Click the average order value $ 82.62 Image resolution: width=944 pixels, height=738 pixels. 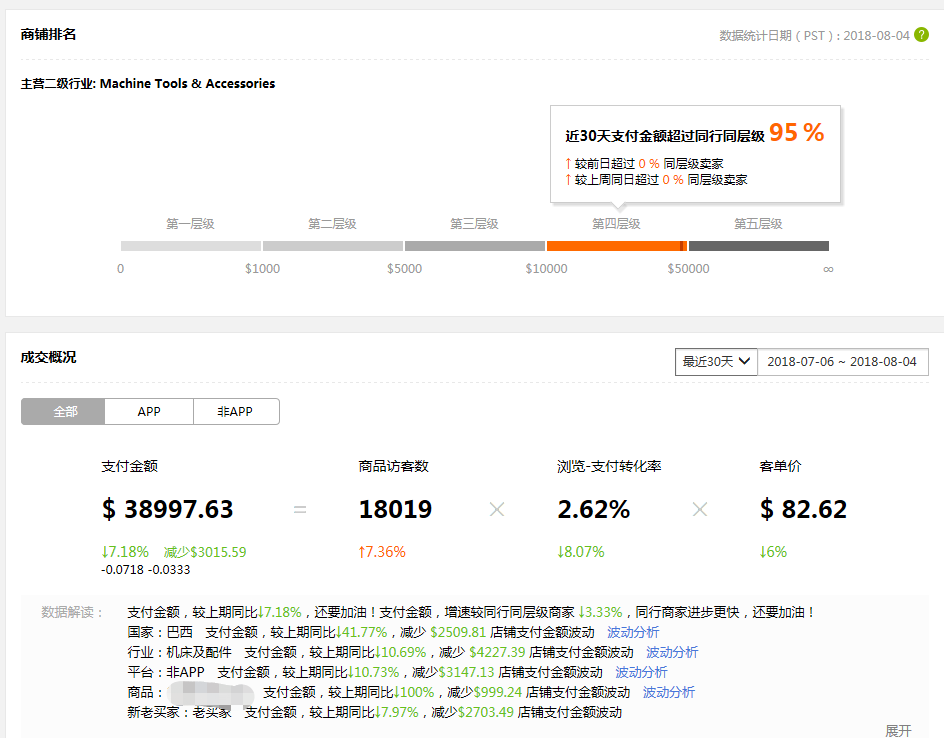tap(803, 509)
